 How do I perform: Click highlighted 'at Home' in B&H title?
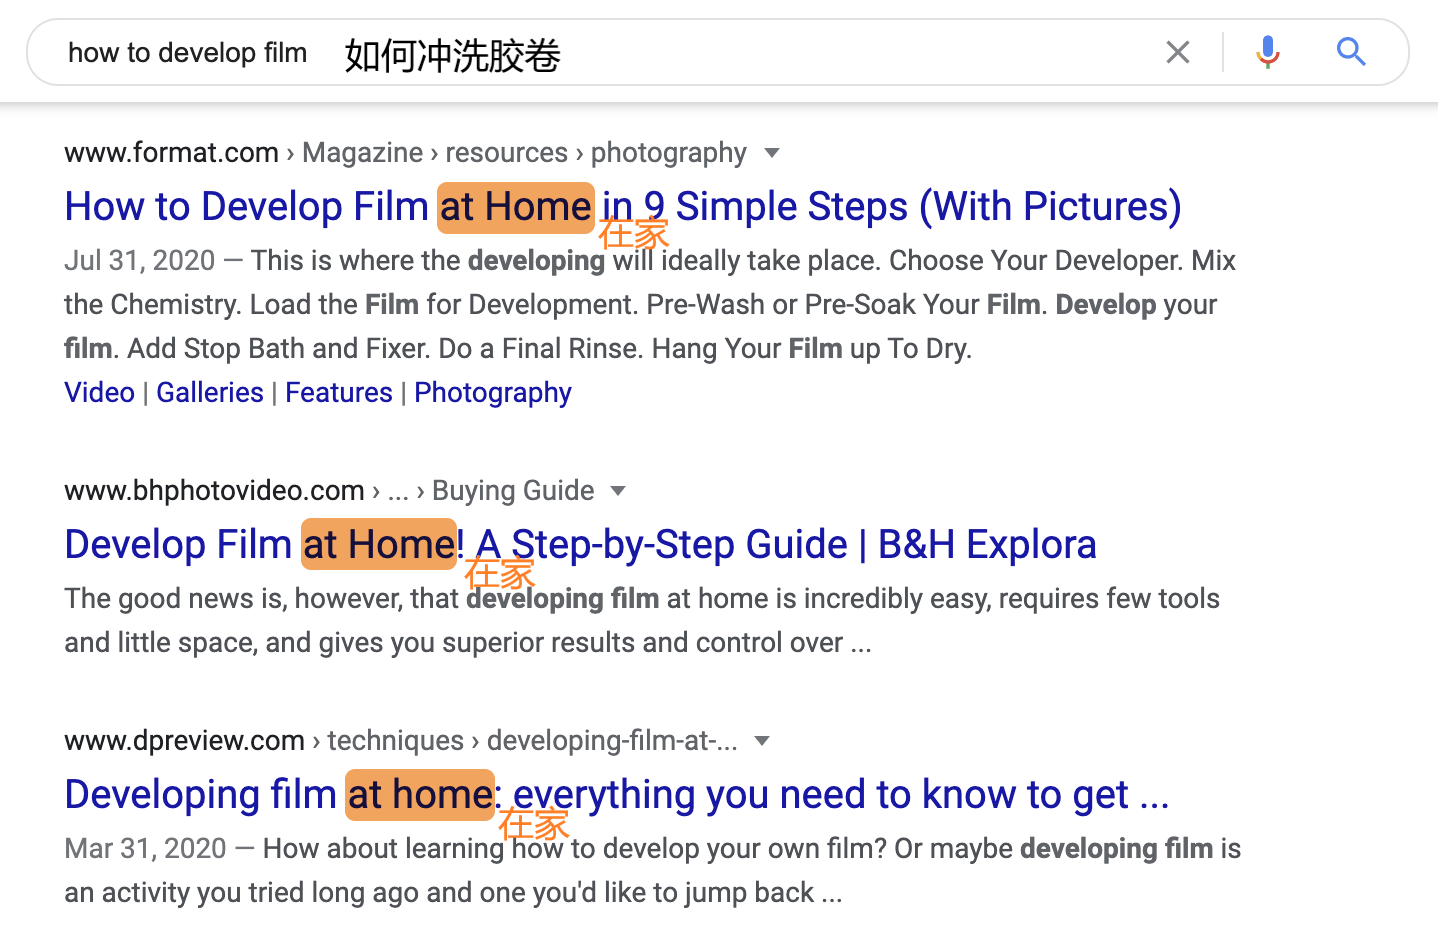point(379,545)
